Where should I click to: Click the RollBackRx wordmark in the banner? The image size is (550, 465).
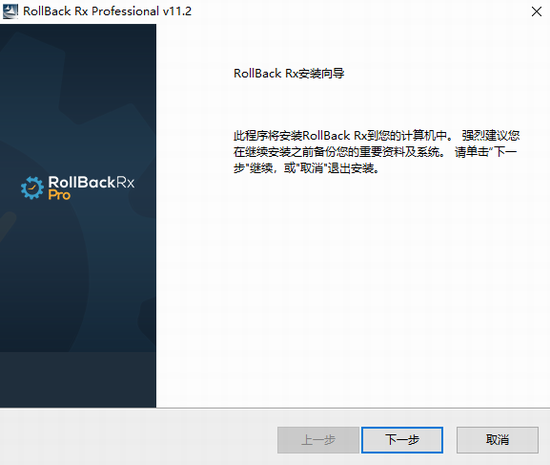[x=91, y=182]
